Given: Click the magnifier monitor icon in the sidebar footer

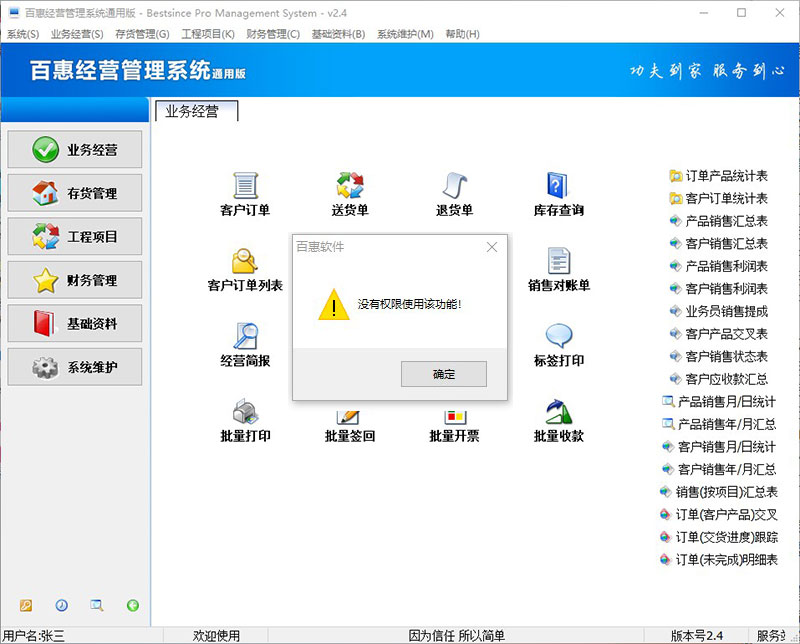Looking at the screenshot, I should [x=96, y=605].
